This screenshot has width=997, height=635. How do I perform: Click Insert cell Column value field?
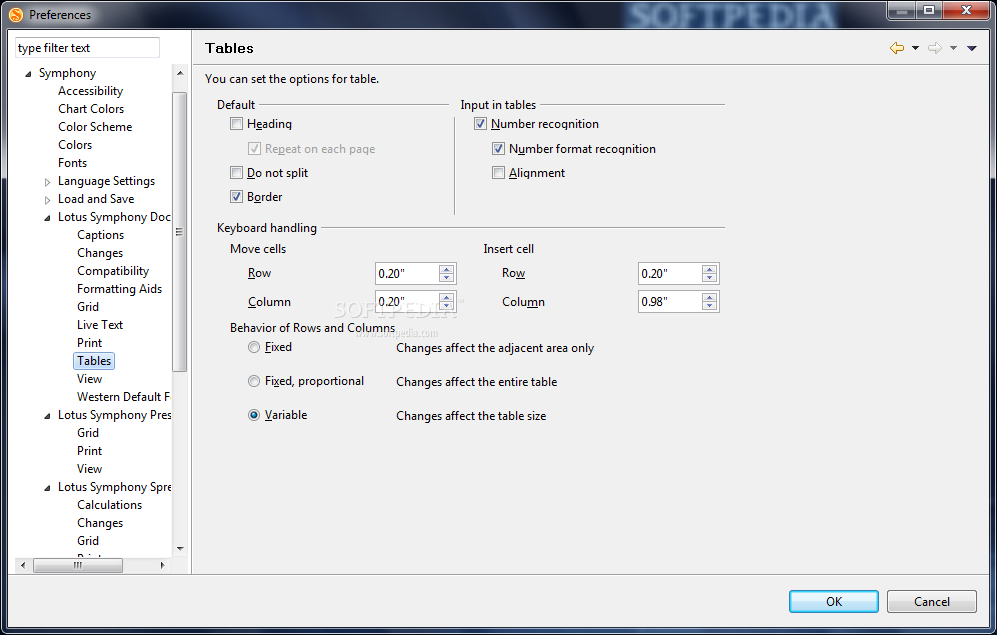click(x=670, y=301)
